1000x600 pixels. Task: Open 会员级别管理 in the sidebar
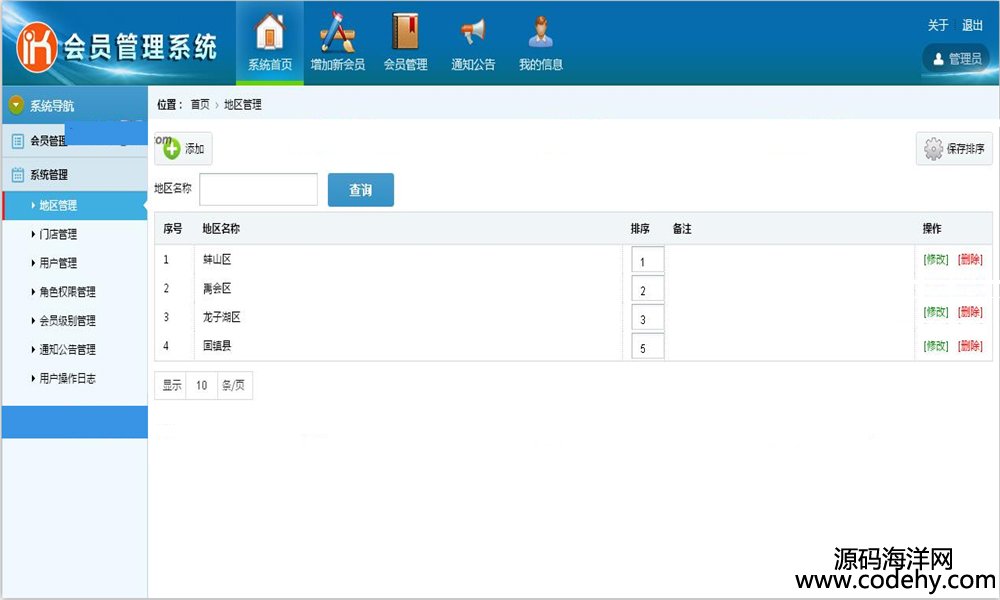coord(67,320)
